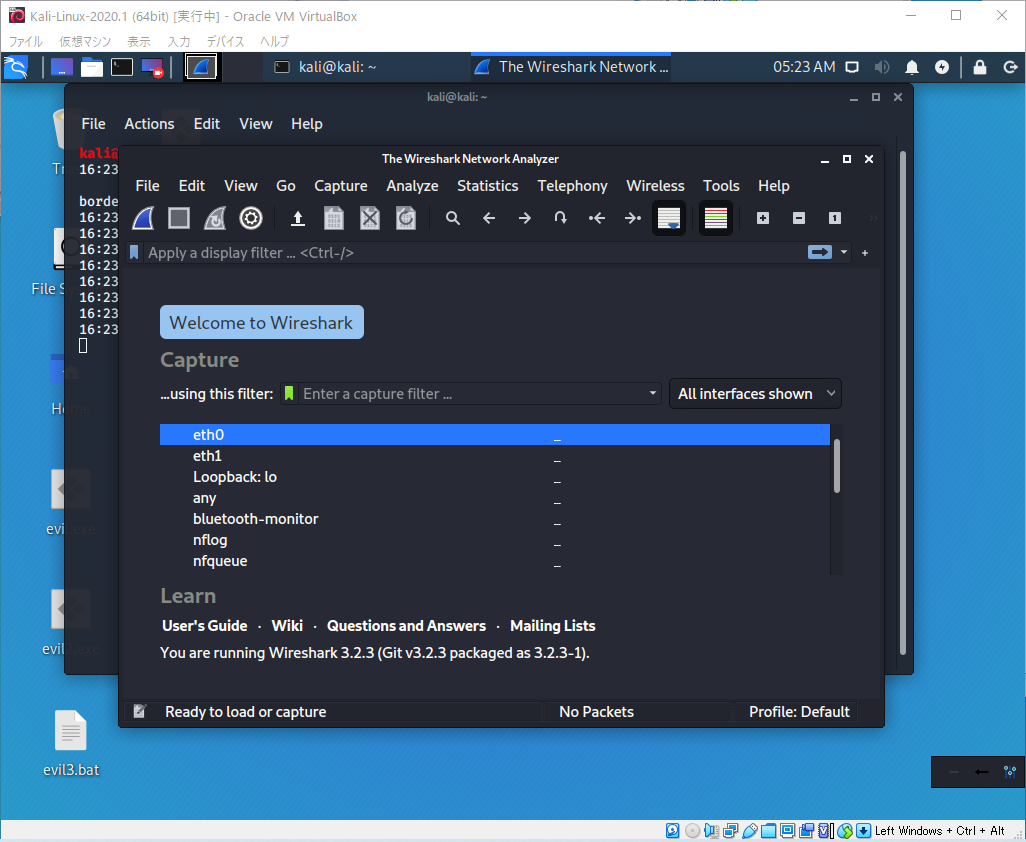Open terminal window Help menu
Image resolution: width=1026 pixels, height=842 pixels.
coord(306,124)
